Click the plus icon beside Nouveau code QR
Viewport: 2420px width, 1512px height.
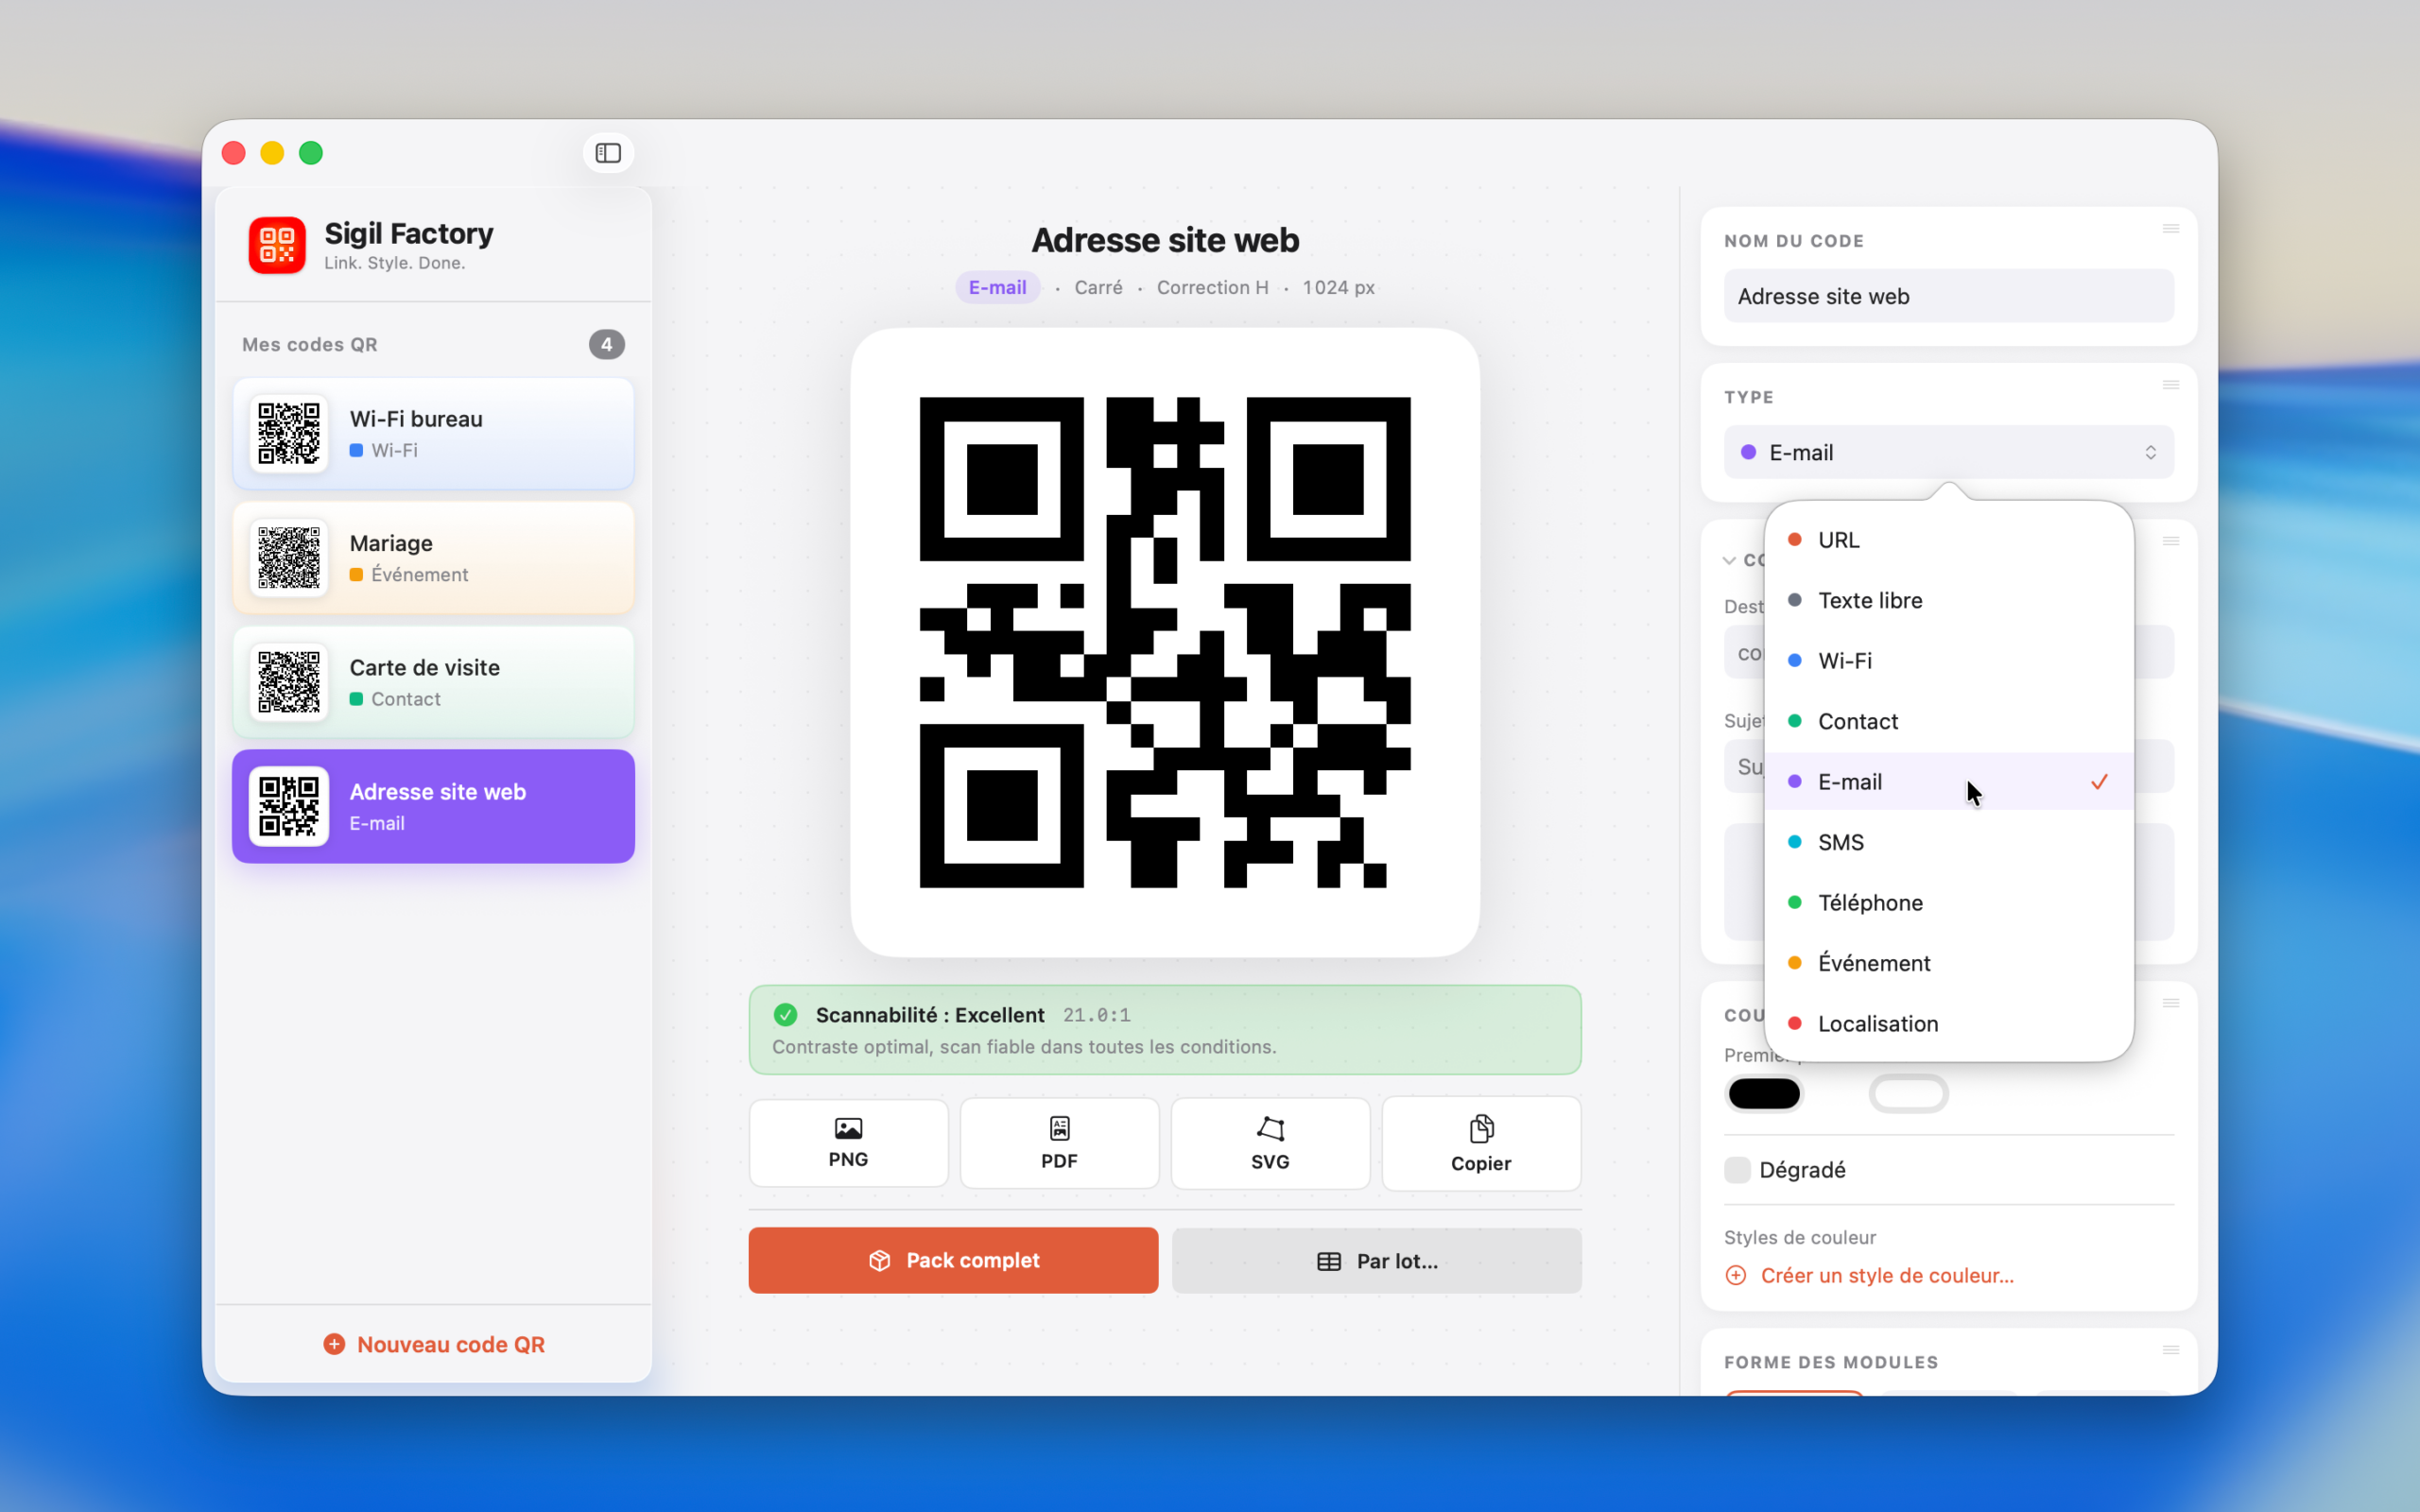pos(334,1344)
